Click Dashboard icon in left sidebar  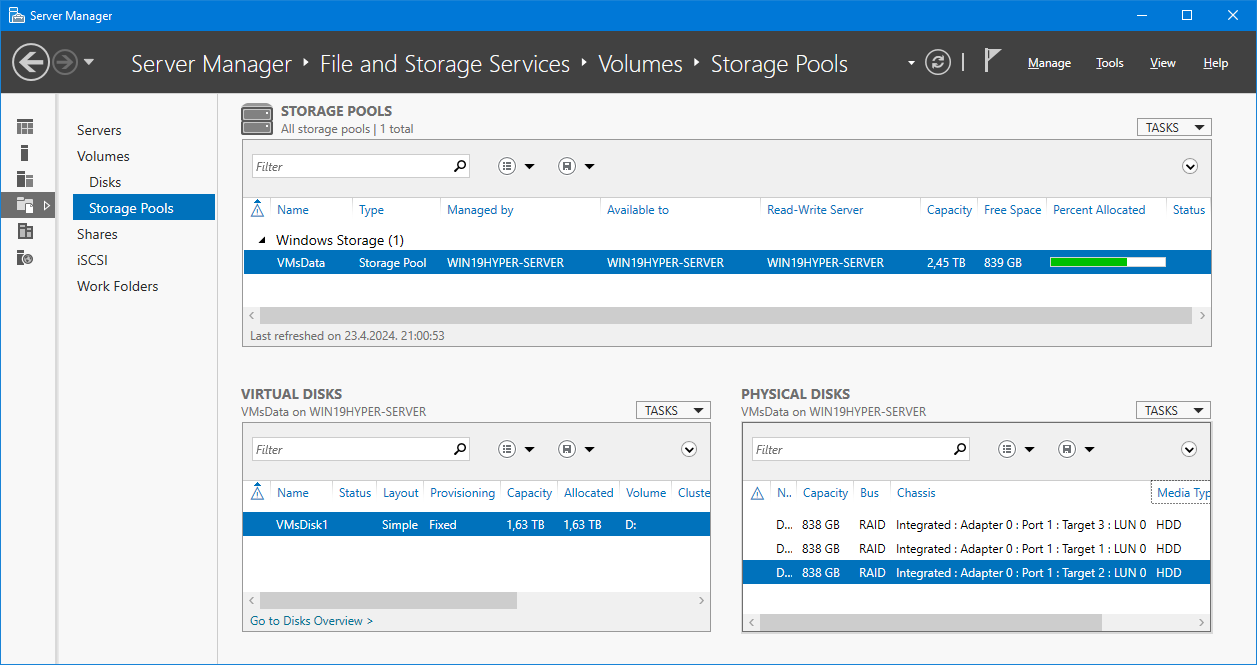pyautogui.click(x=25, y=127)
